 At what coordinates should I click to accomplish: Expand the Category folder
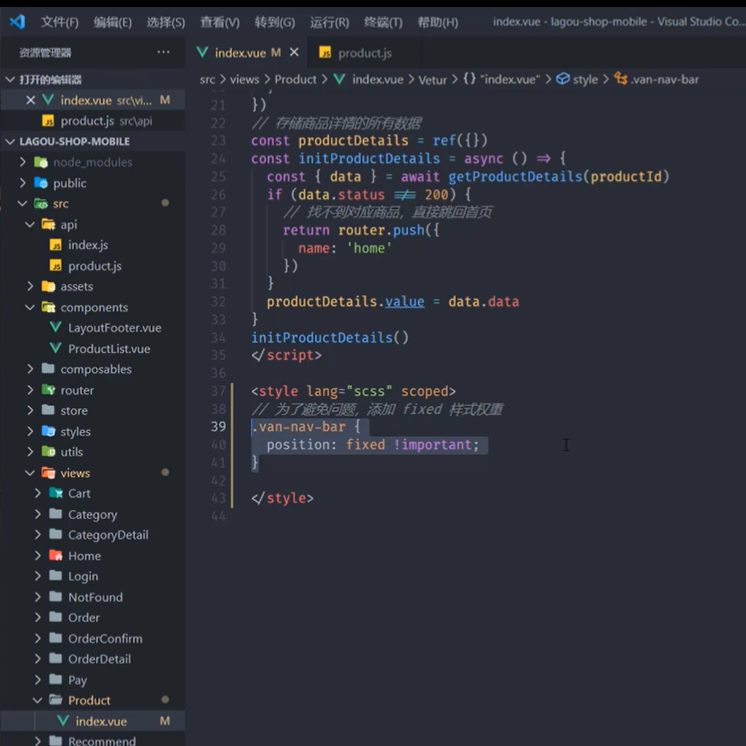coord(93,514)
